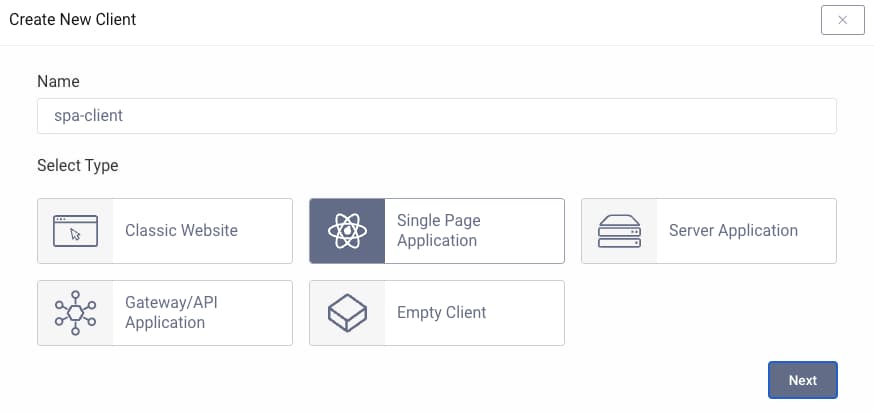The image size is (874, 412).
Task: Click the Select Type heading
Action: click(78, 166)
